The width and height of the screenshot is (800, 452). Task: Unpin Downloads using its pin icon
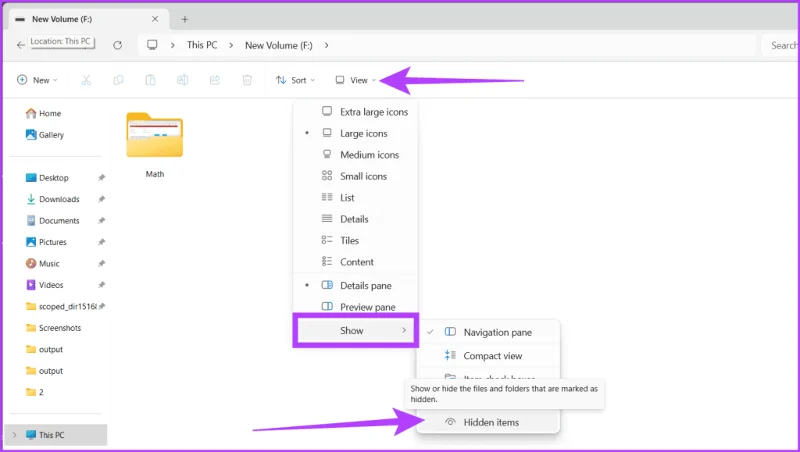[x=102, y=199]
